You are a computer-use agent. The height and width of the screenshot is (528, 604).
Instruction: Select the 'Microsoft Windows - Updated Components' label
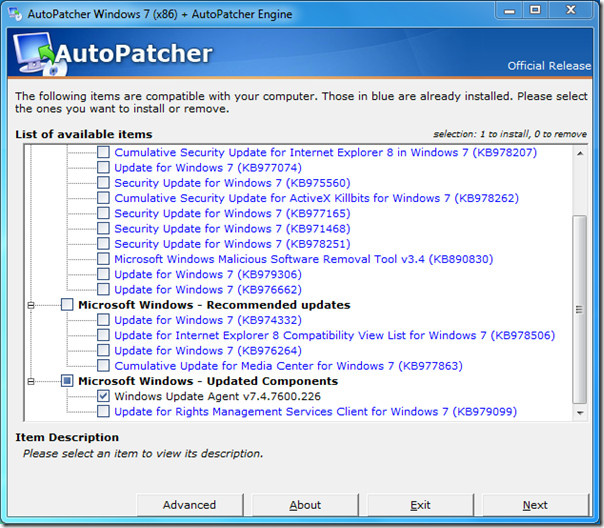[x=208, y=381]
